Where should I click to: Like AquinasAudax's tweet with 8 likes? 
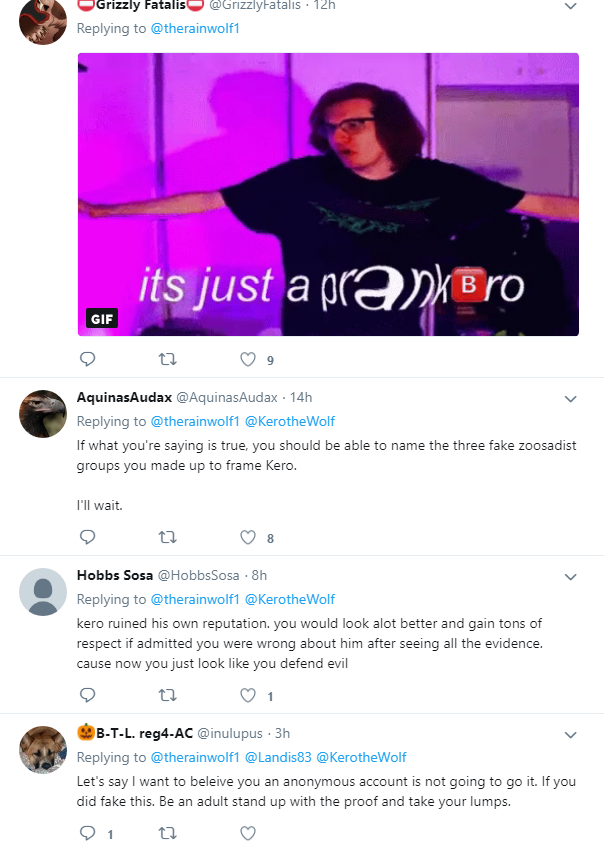point(248,537)
